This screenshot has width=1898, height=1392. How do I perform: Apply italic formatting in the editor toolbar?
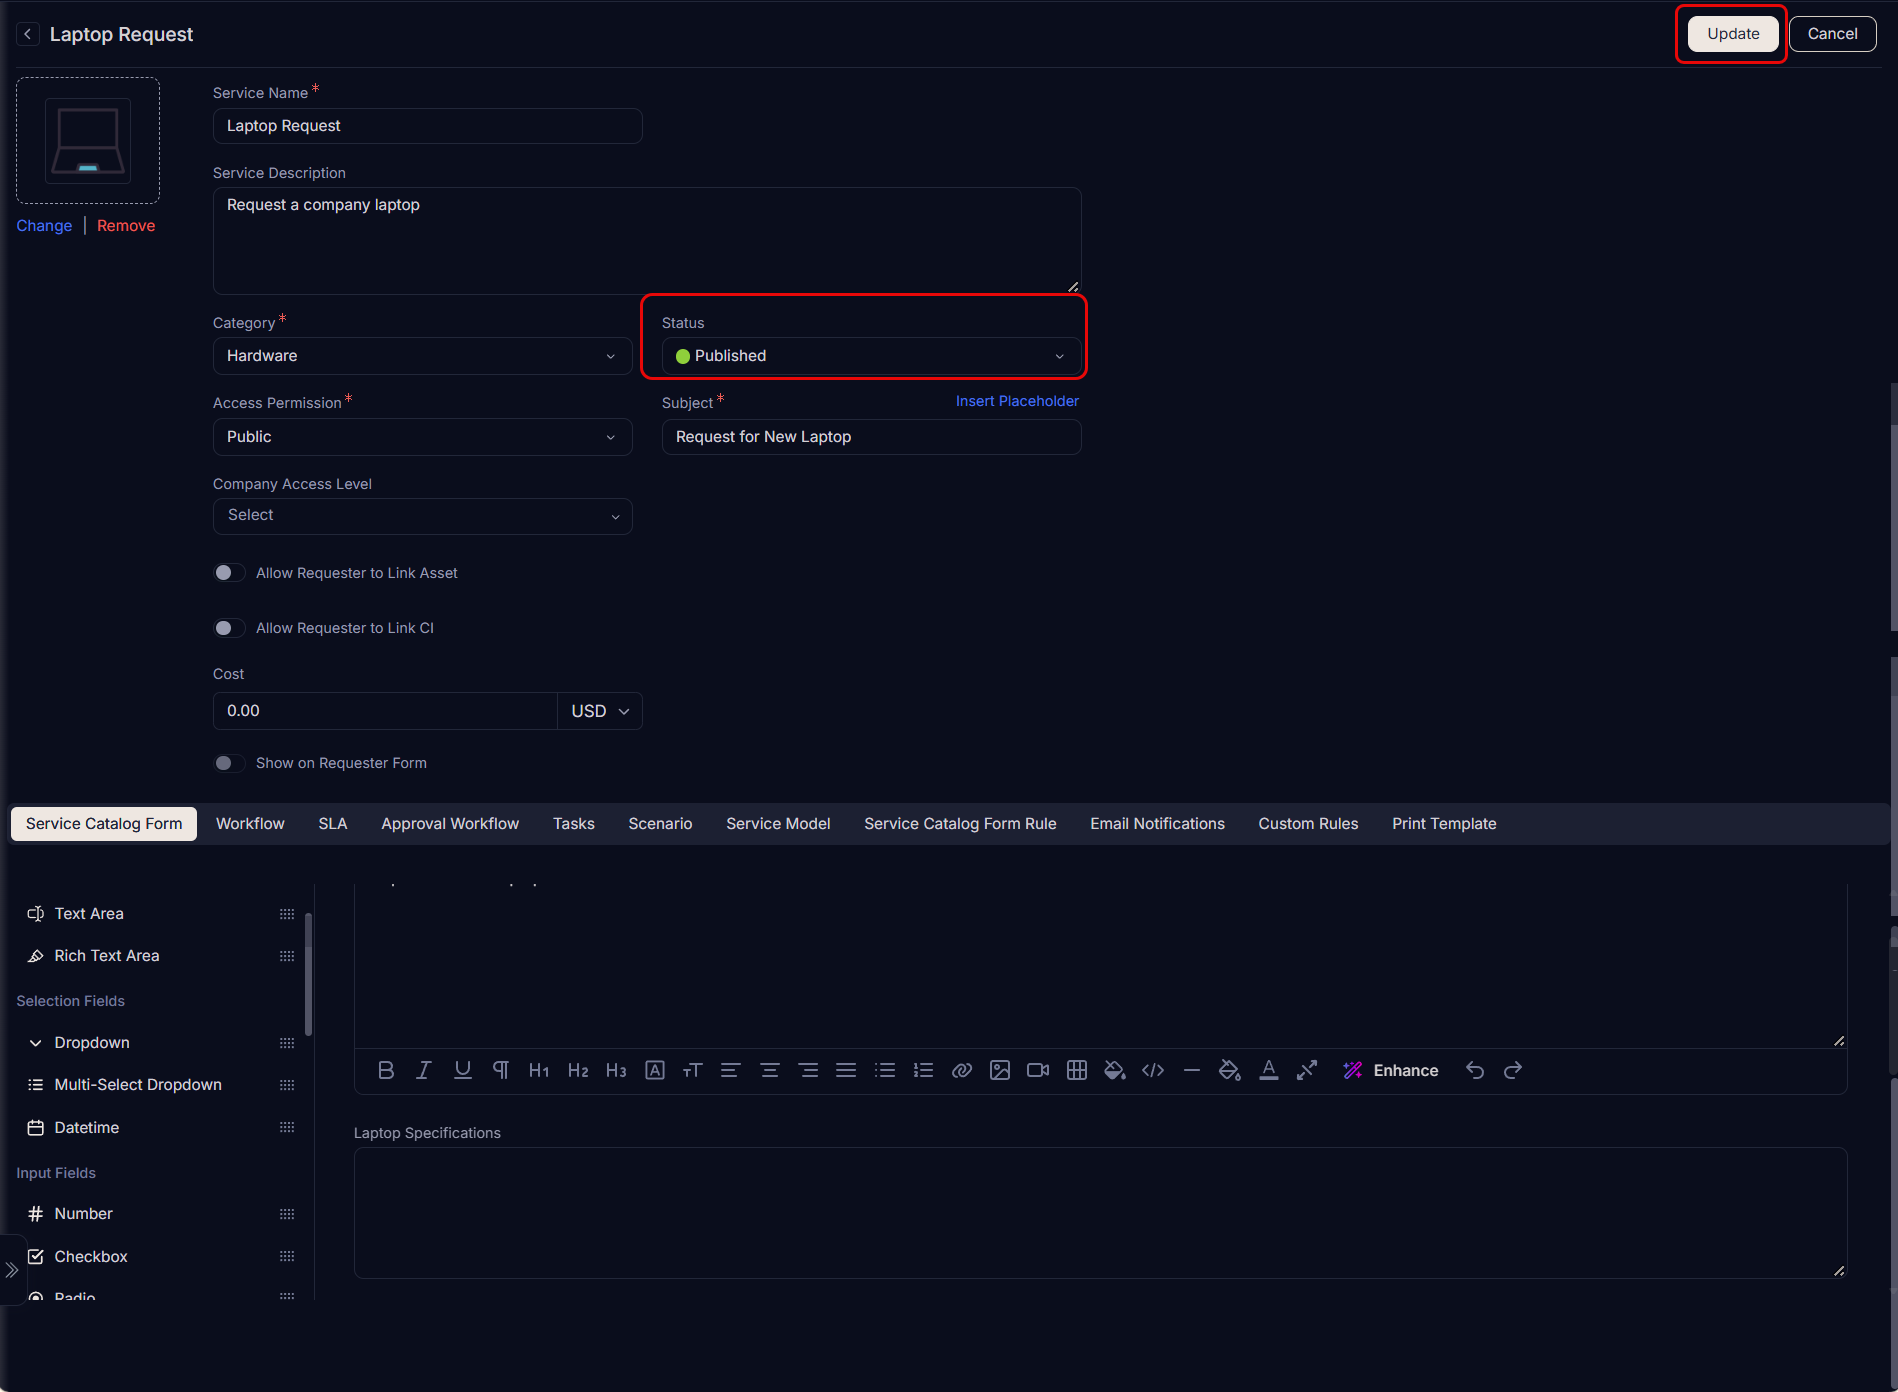click(424, 1070)
